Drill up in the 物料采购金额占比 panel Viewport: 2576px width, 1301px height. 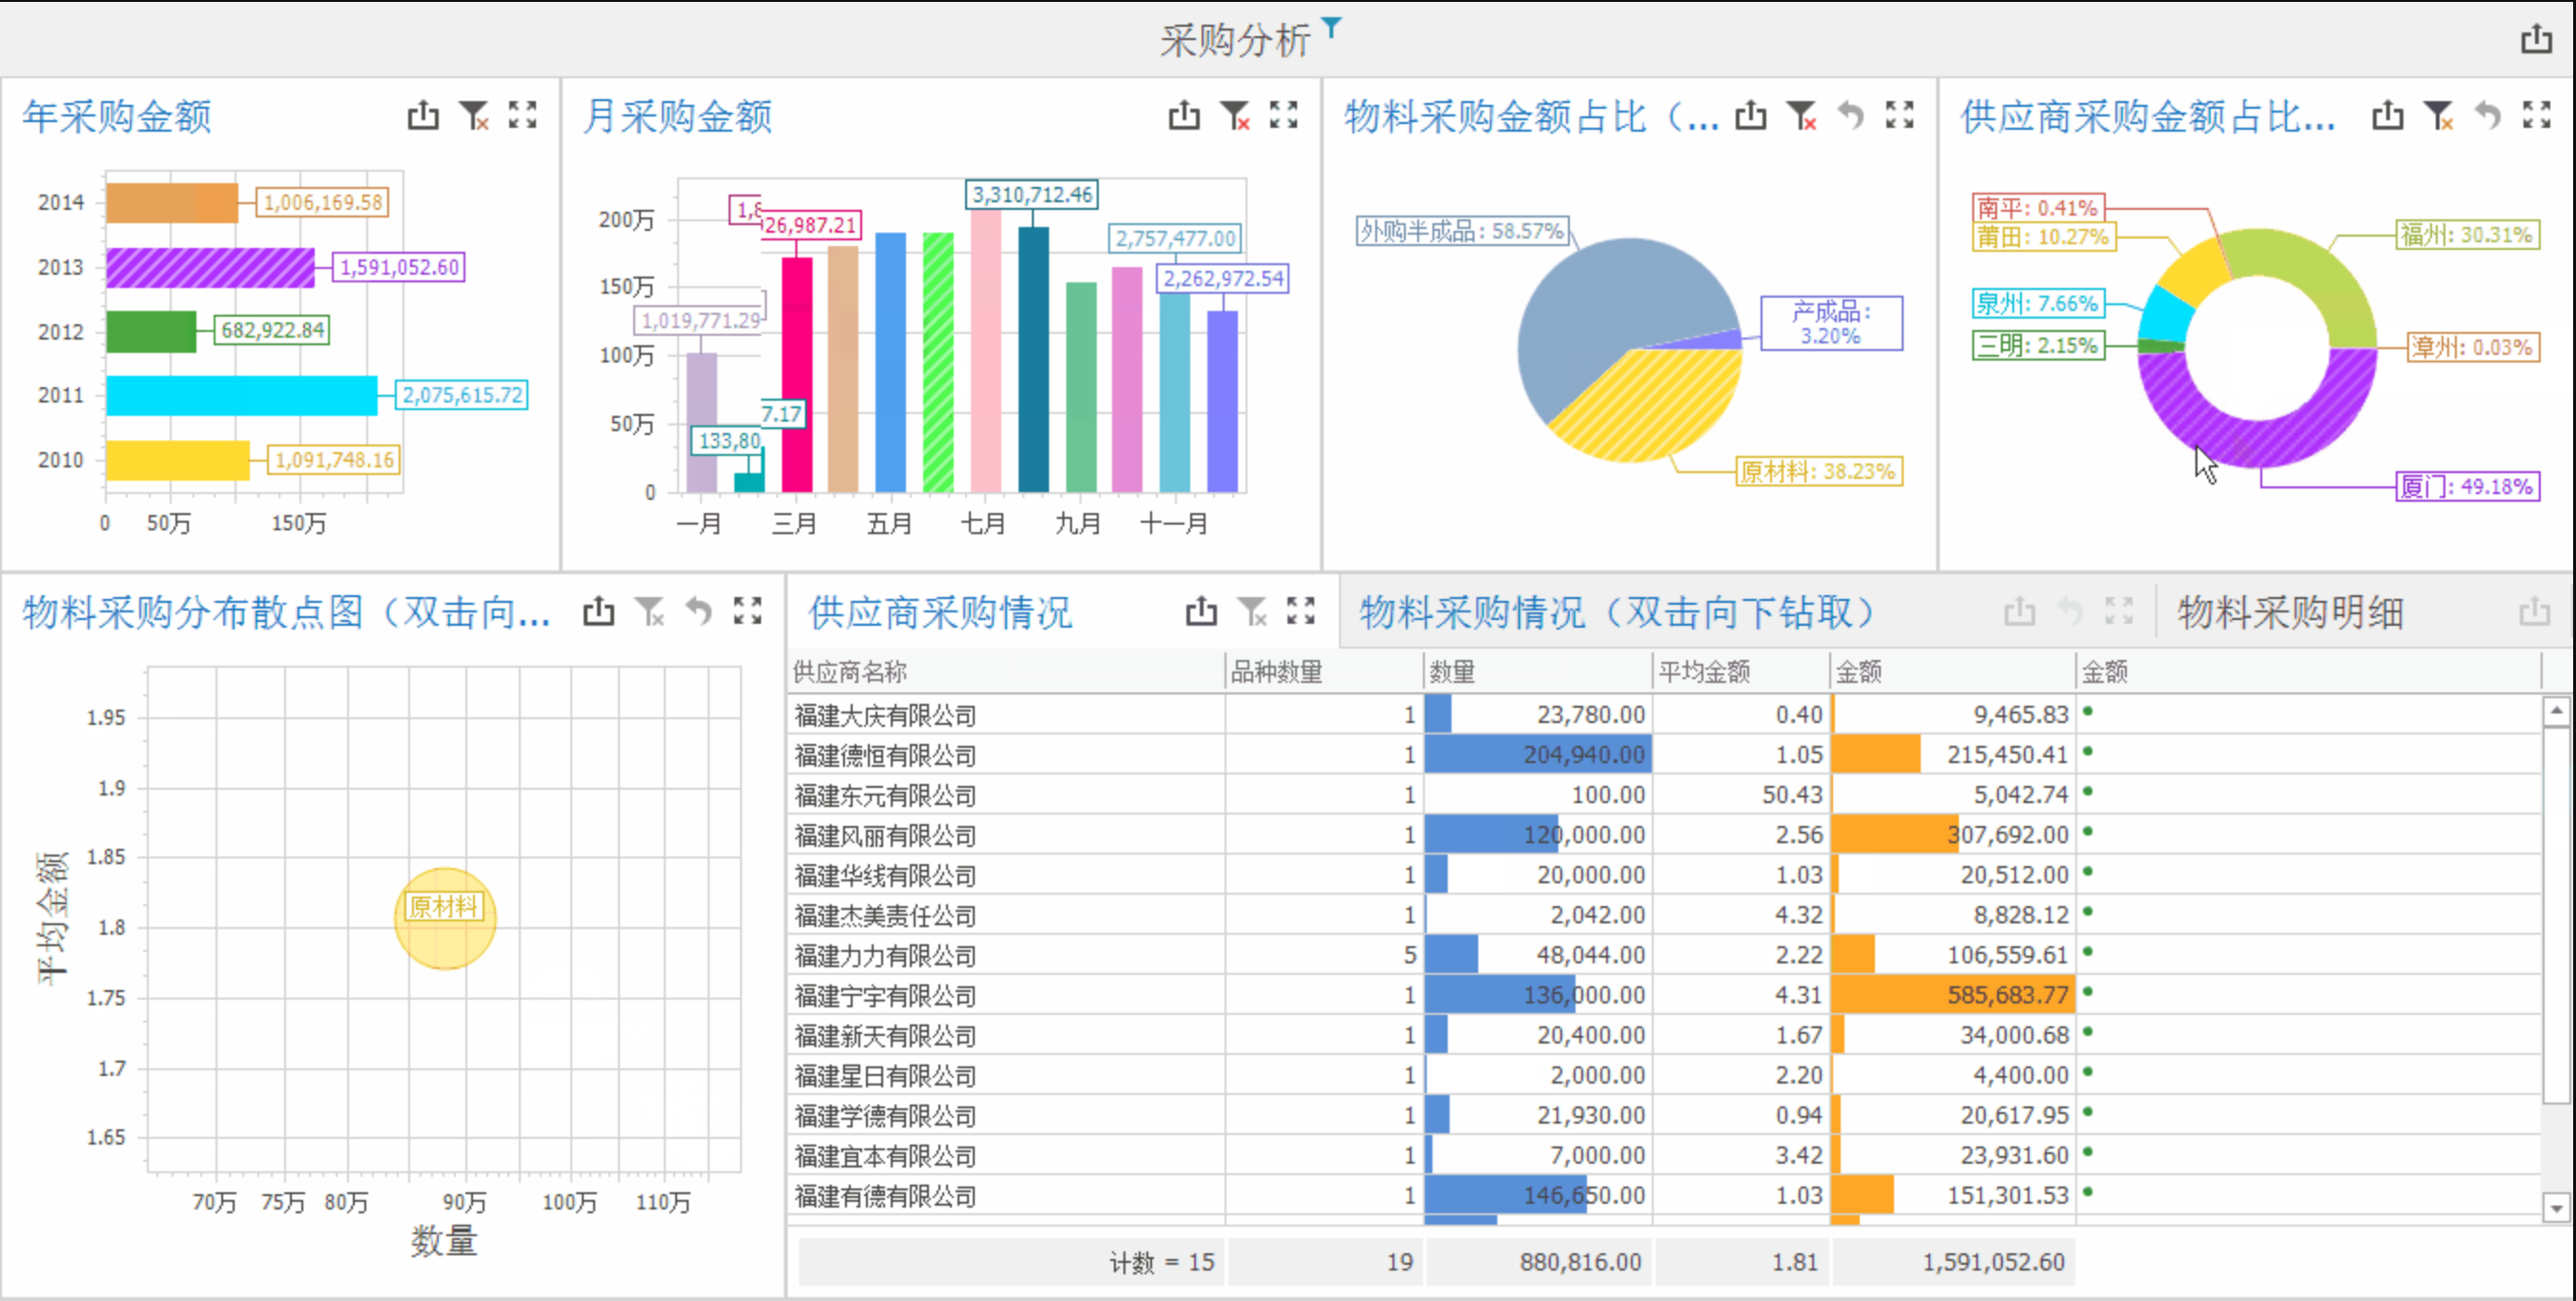[1851, 116]
